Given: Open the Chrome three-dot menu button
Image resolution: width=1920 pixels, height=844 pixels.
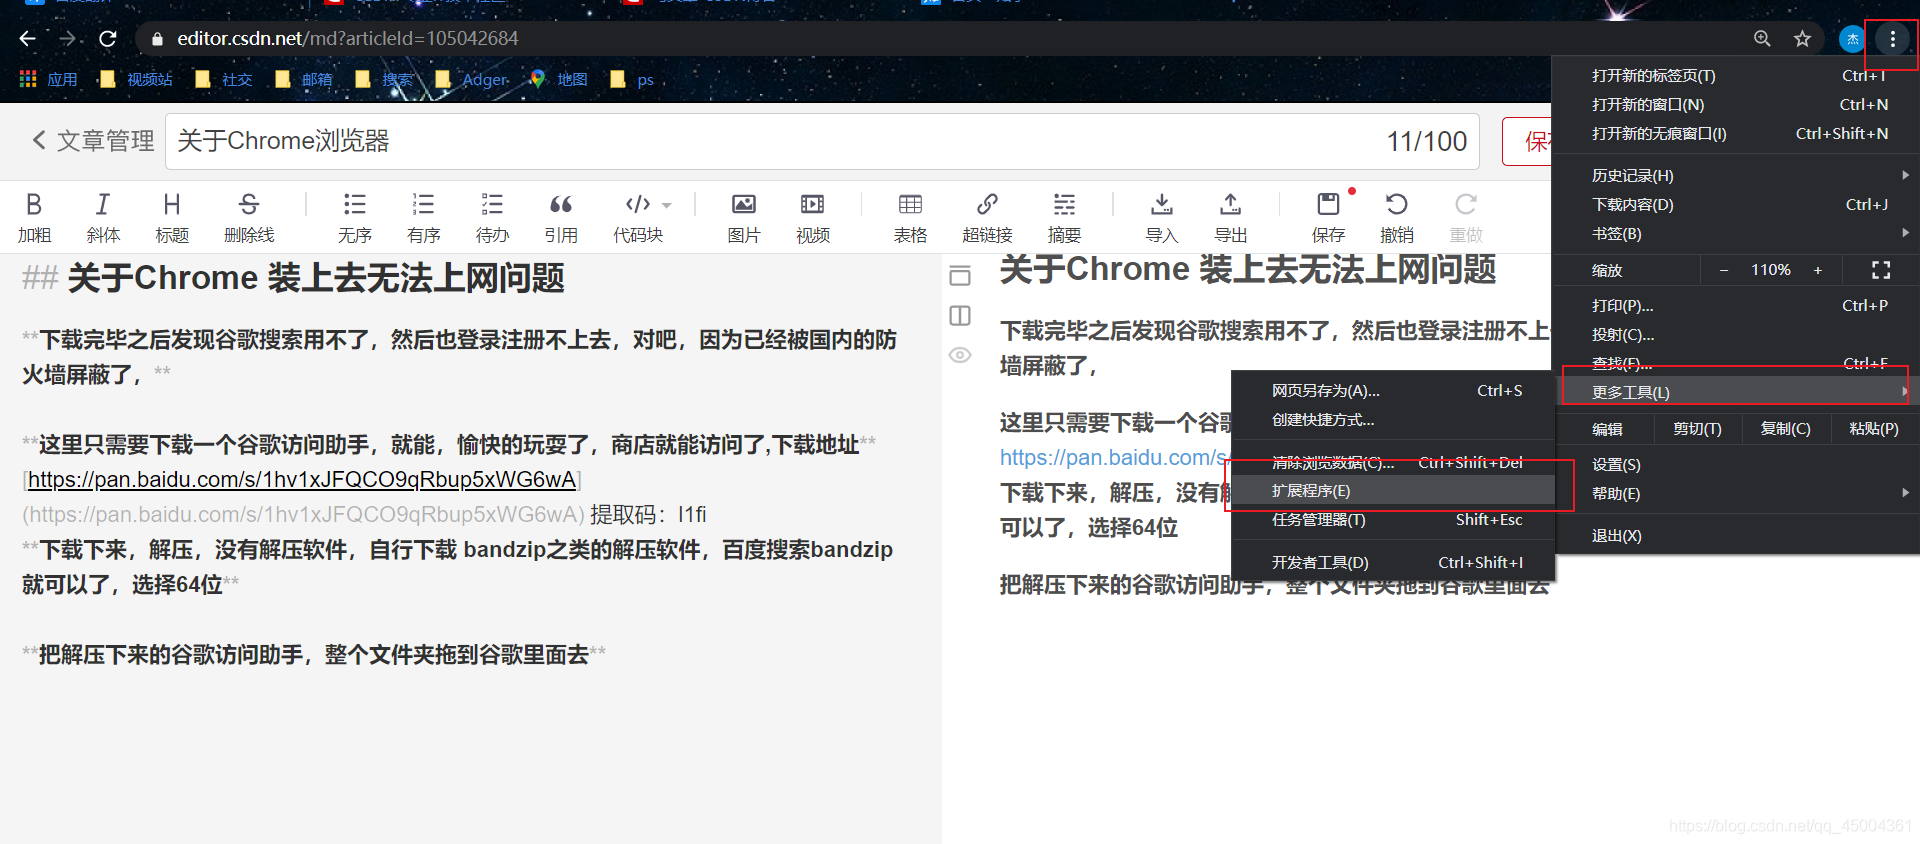Looking at the screenshot, I should point(1892,39).
